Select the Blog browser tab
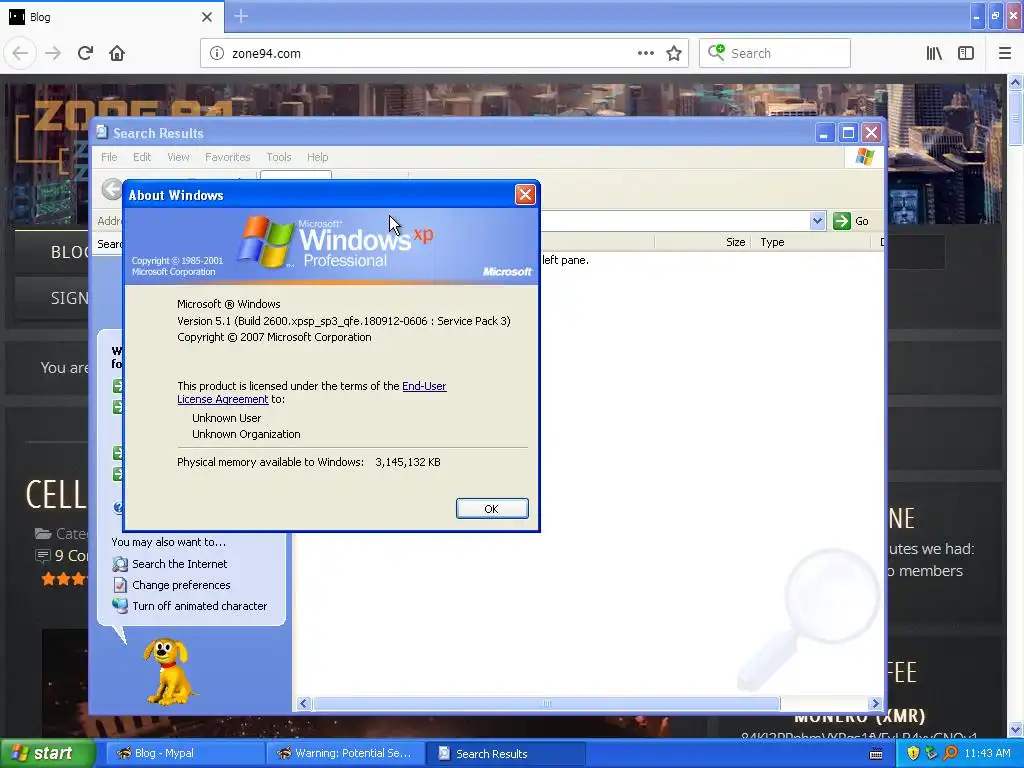Viewport: 1024px width, 768px height. point(111,17)
